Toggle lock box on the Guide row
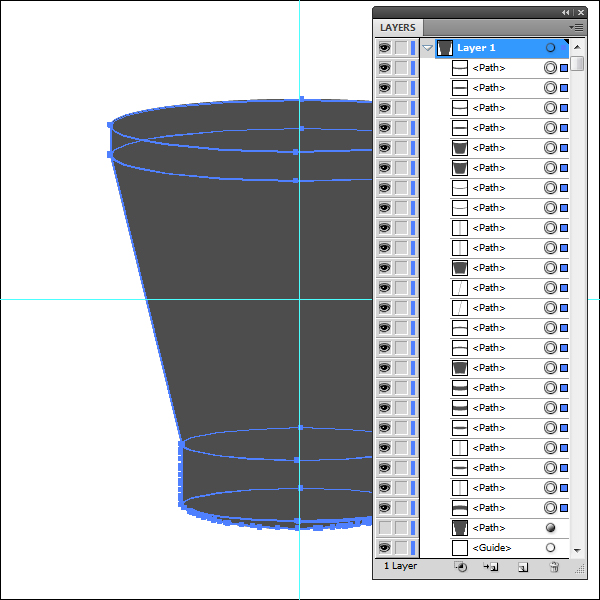600x600 pixels. click(x=401, y=548)
